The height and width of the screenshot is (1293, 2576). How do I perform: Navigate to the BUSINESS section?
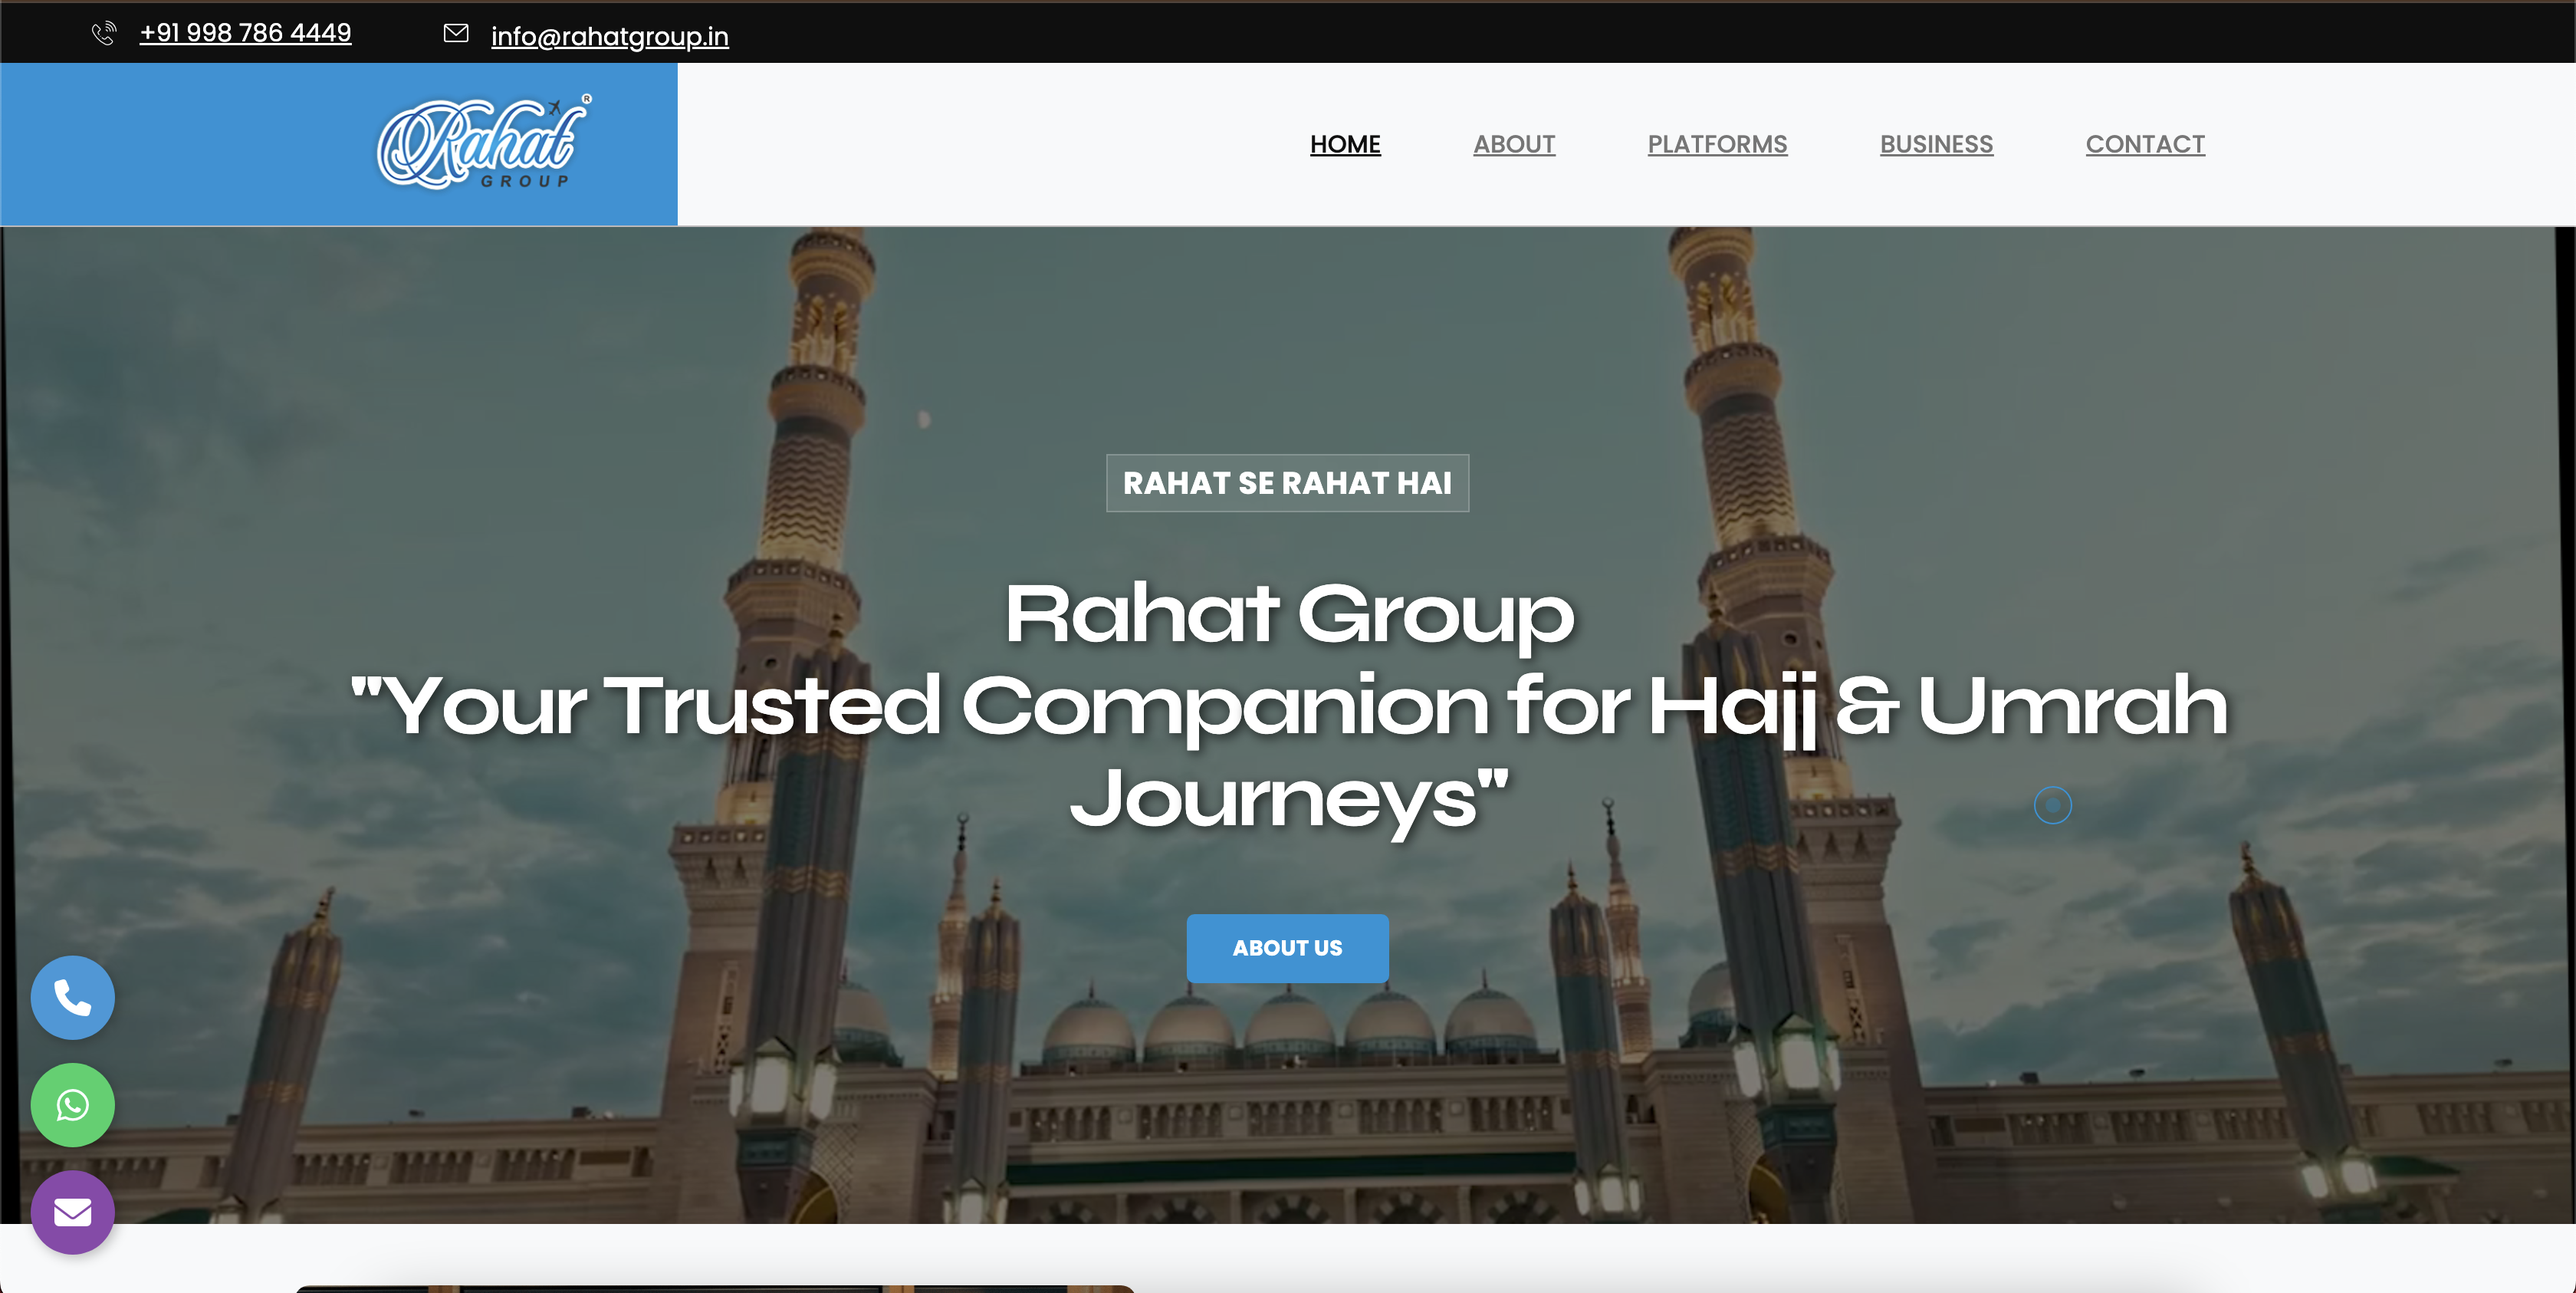pos(1936,144)
